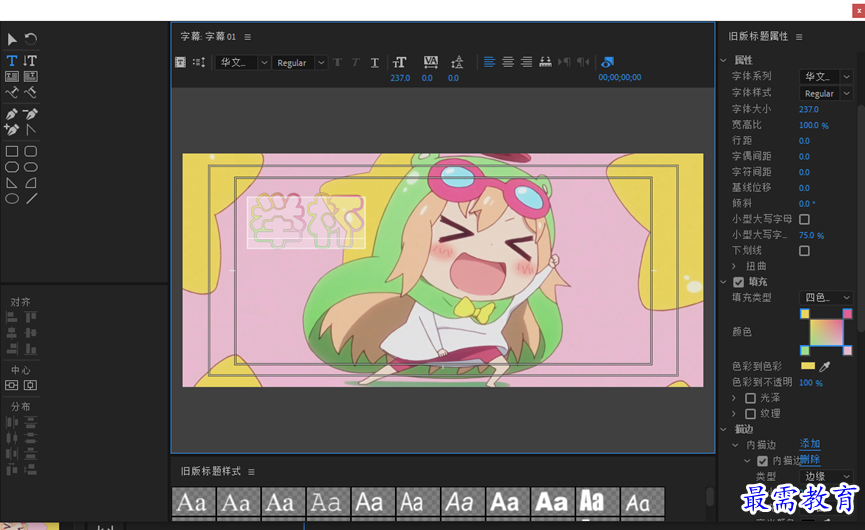Click Delete inner stroke link
The height and width of the screenshot is (530, 865).
click(x=810, y=459)
